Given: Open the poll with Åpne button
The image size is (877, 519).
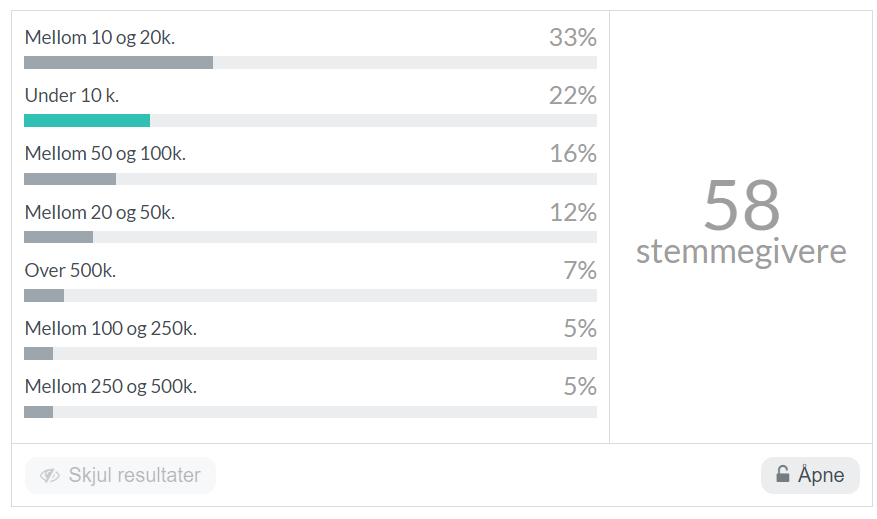Looking at the screenshot, I should click(x=810, y=475).
